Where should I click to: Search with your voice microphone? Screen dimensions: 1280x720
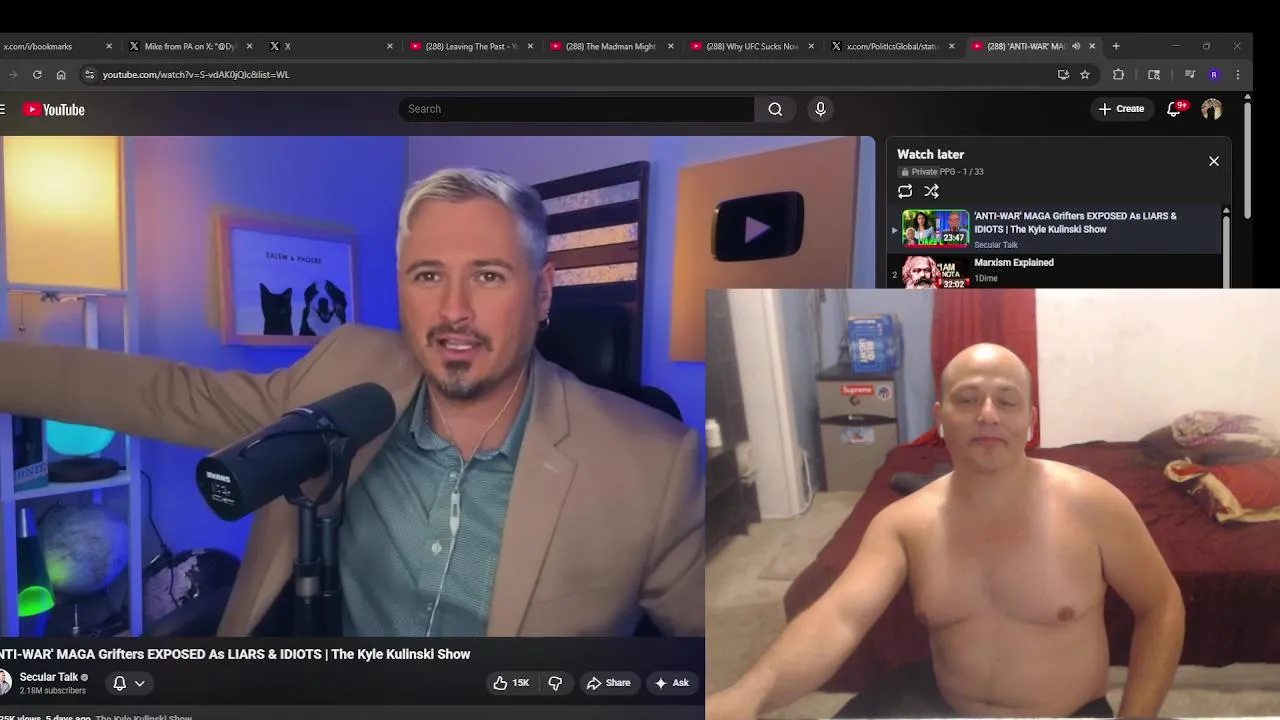click(x=820, y=109)
